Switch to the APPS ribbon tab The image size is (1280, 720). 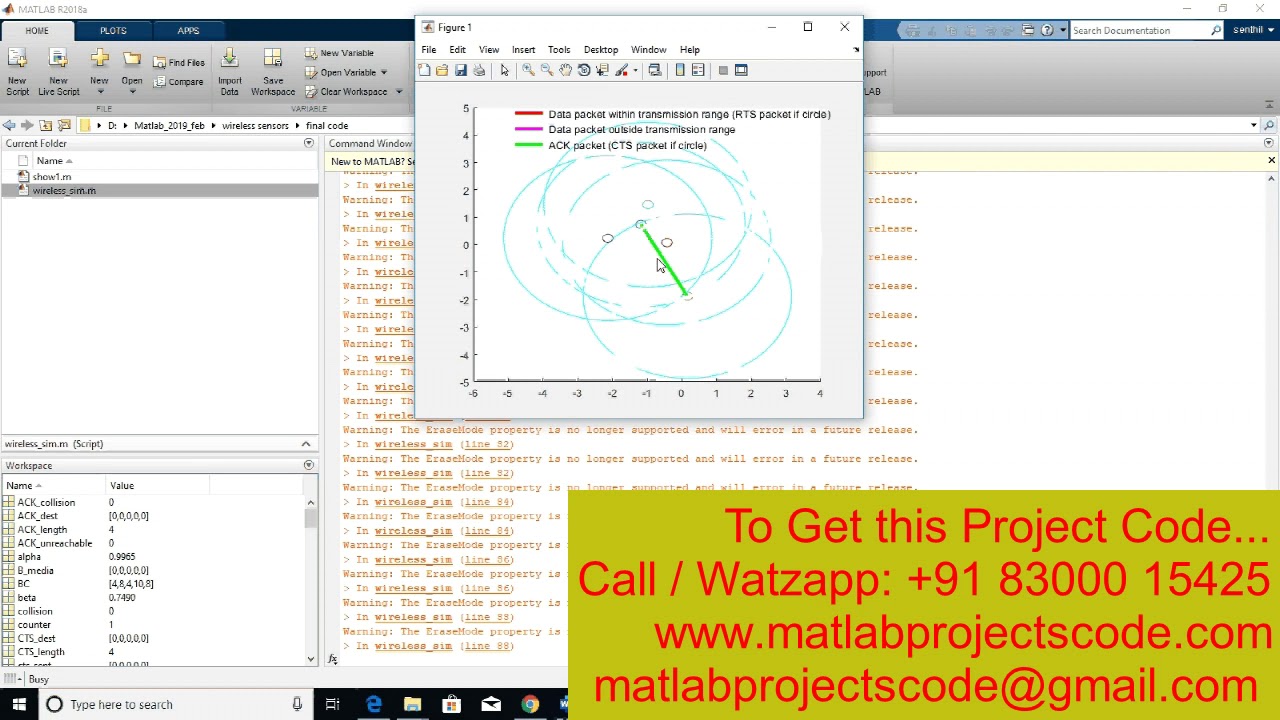(x=188, y=31)
